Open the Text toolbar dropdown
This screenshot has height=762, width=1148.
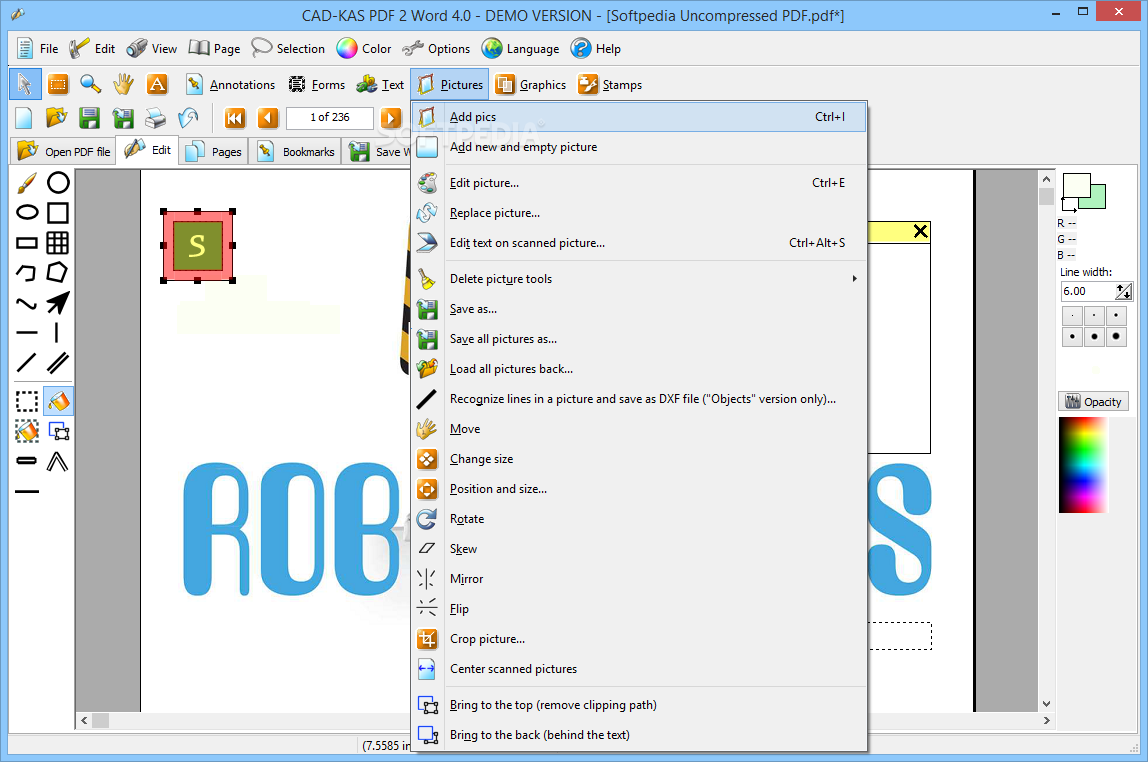coord(380,85)
